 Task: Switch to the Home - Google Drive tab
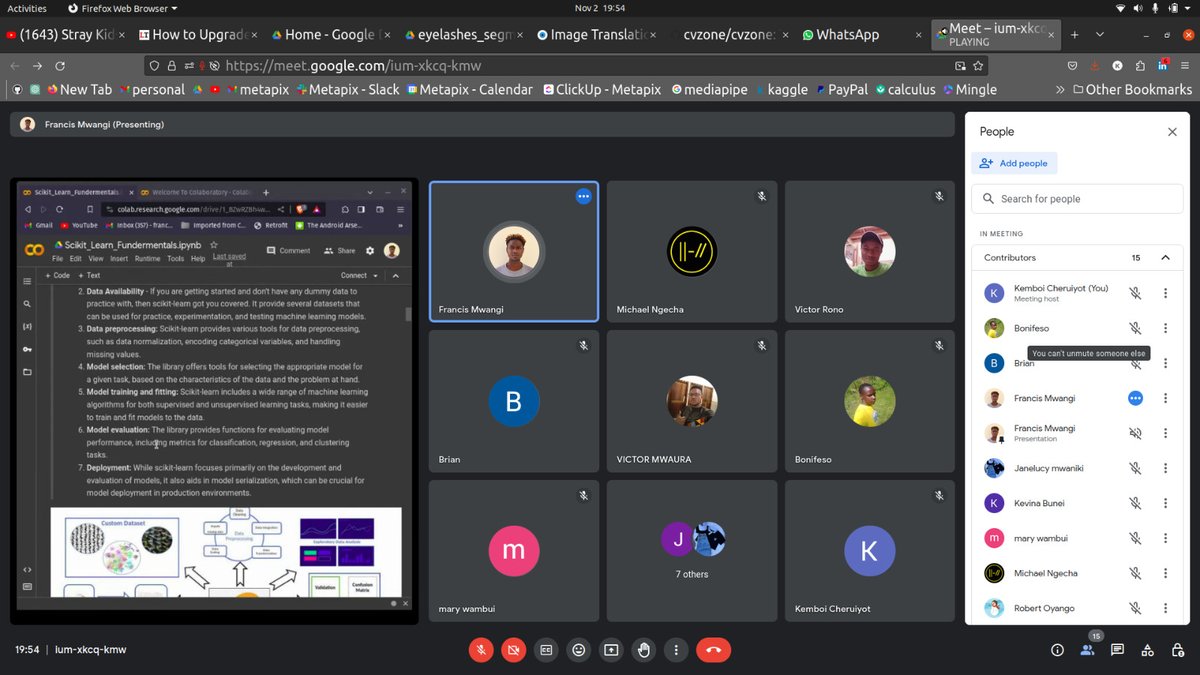point(331,34)
